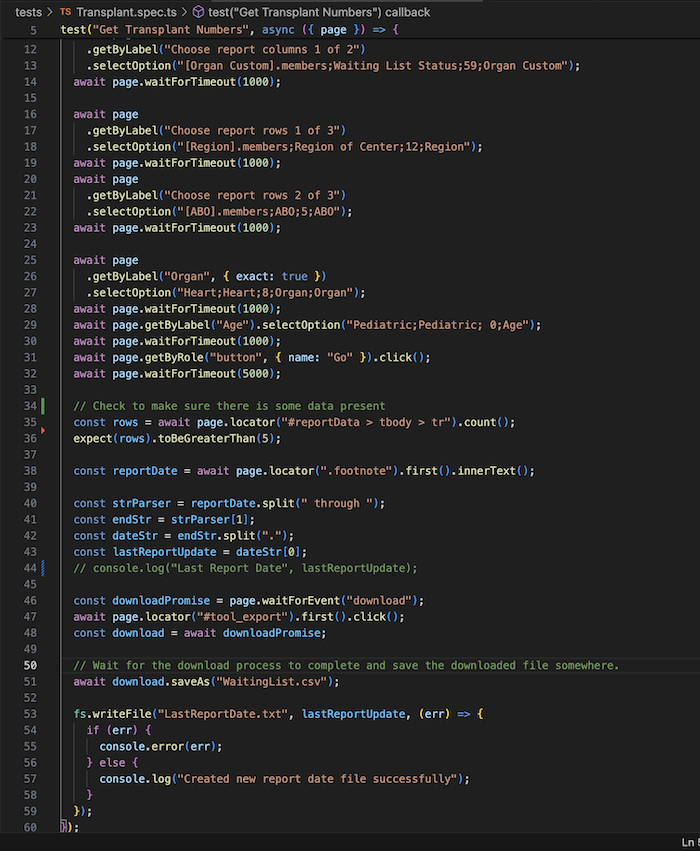The image size is (700, 851).
Task: Jump to sticky scroll line 5 test header
Action: click(230, 30)
